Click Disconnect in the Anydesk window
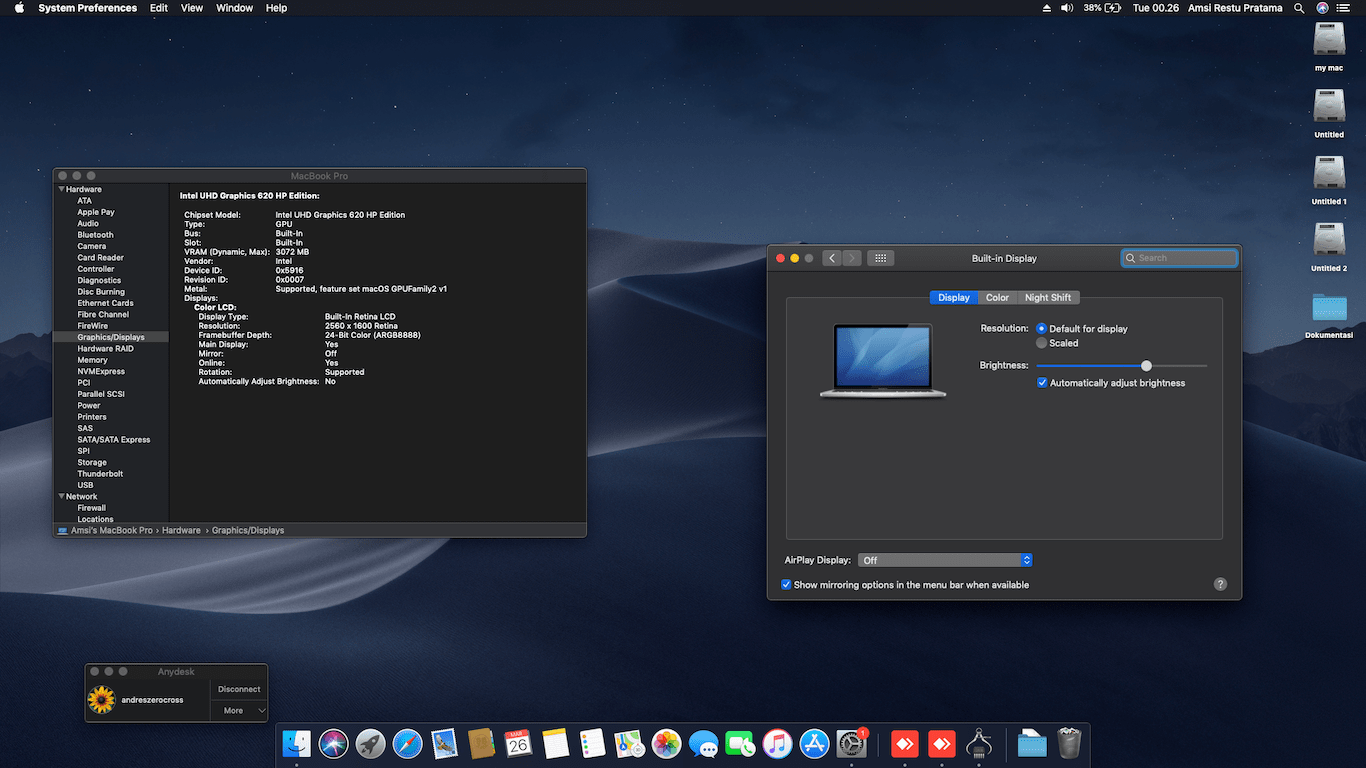1366x768 pixels. coord(239,689)
